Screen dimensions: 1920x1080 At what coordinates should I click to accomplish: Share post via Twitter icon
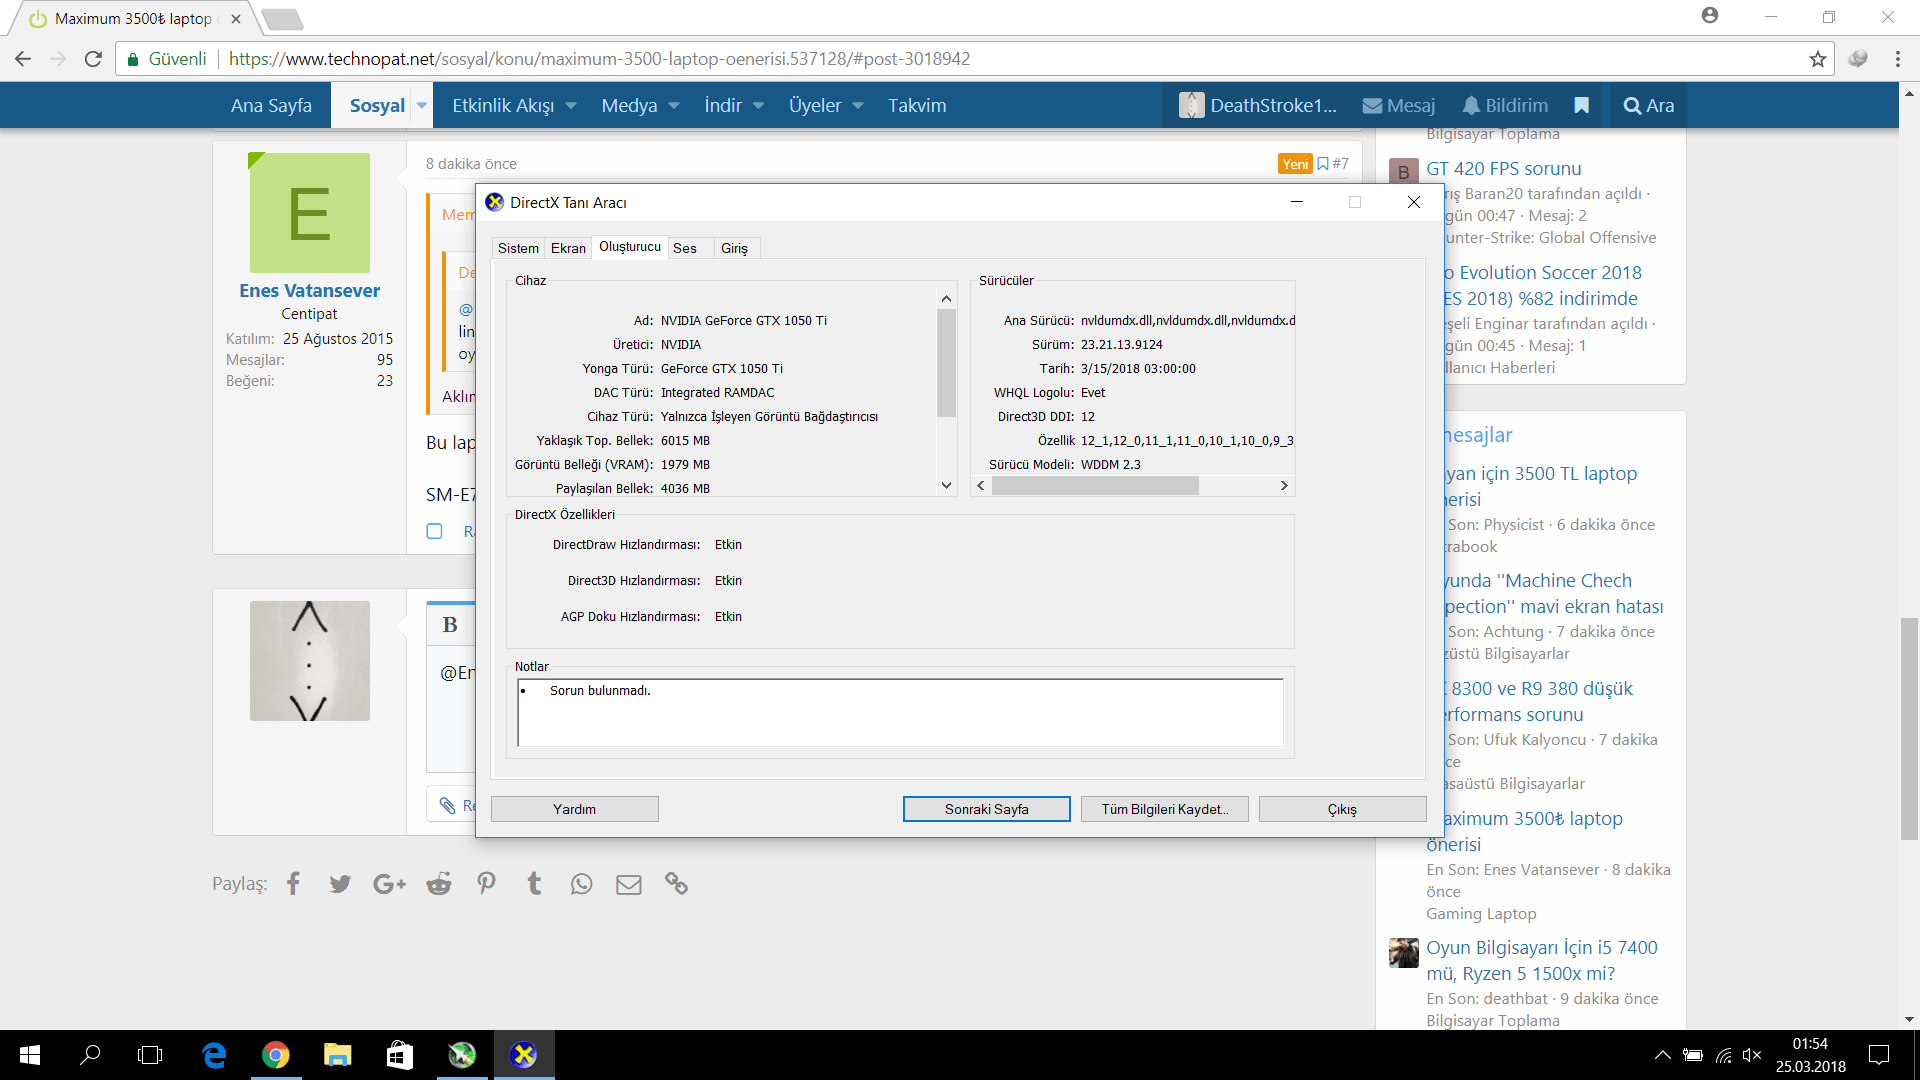pos(340,884)
